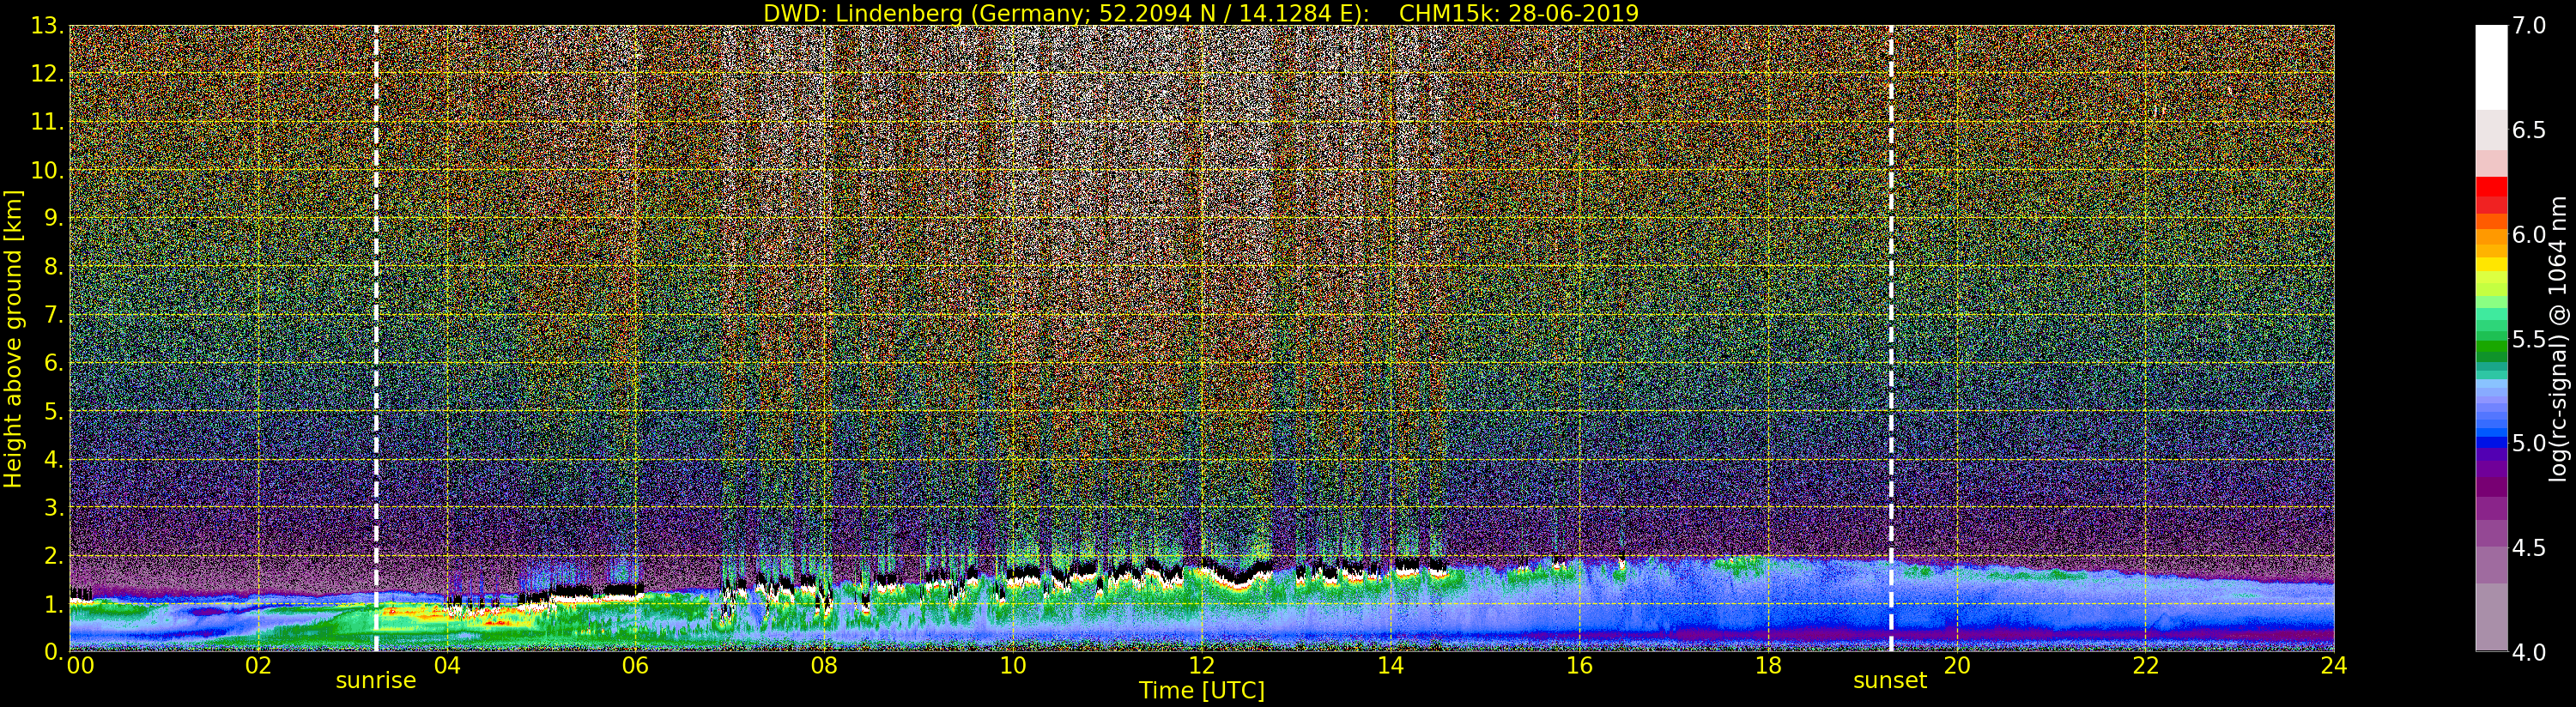Pick the colorbar tick label 5.5
Image resolution: width=2576 pixels, height=707 pixels.
click(x=2529, y=339)
